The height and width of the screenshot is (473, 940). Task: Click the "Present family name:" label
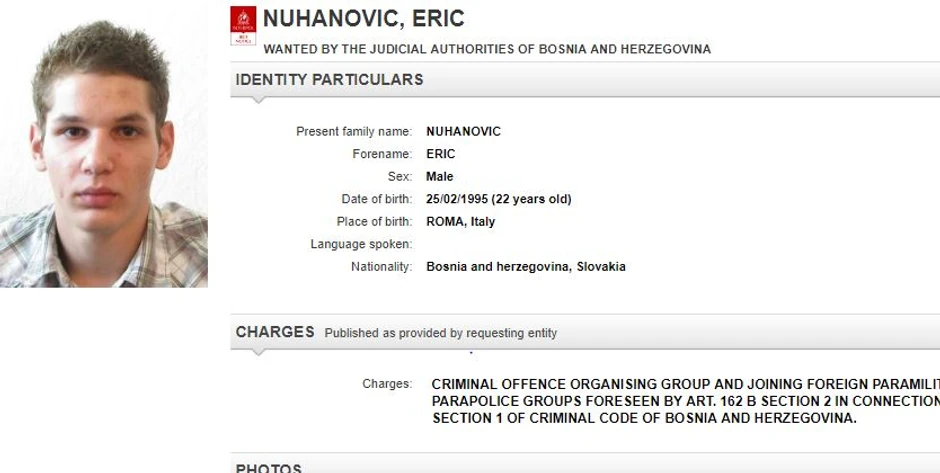click(354, 132)
